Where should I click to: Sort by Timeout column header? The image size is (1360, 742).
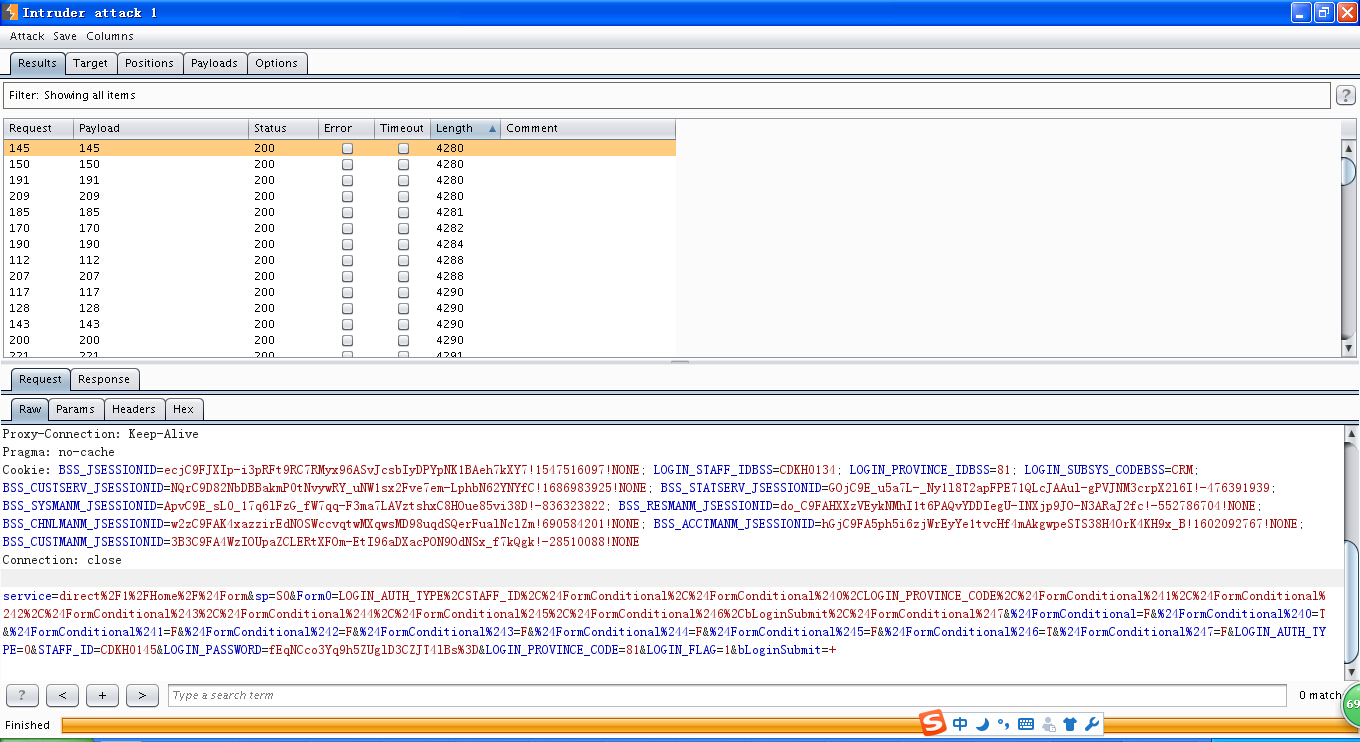(x=402, y=128)
